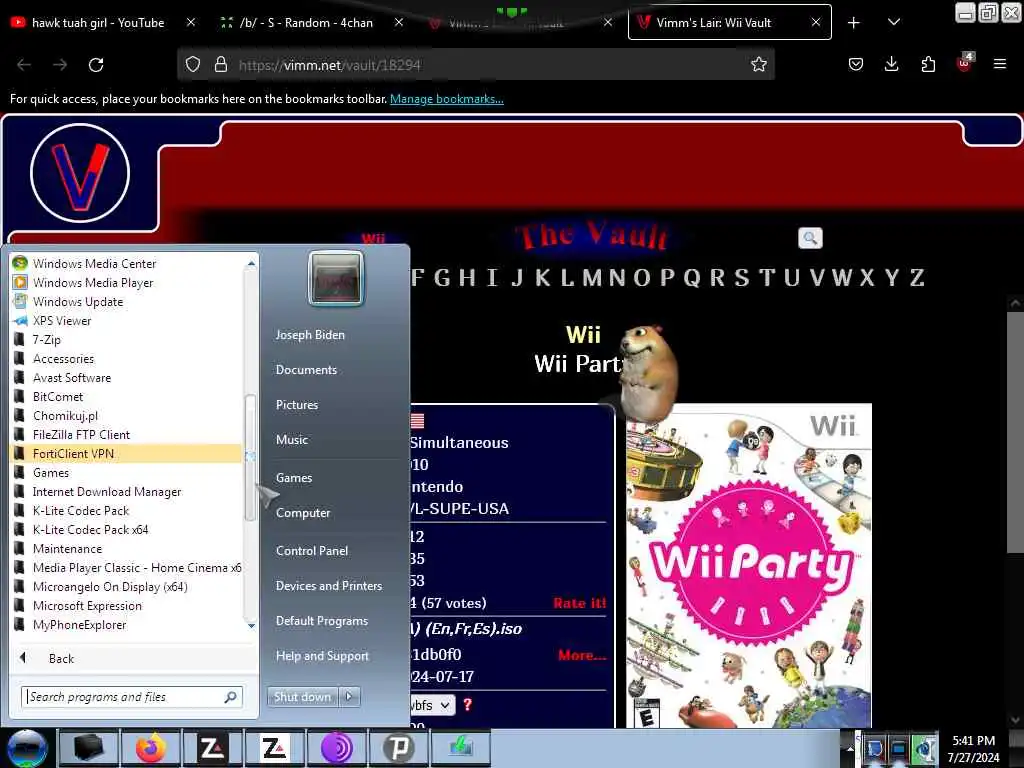Open the Pocket save icon
1024x768 pixels.
856,64
